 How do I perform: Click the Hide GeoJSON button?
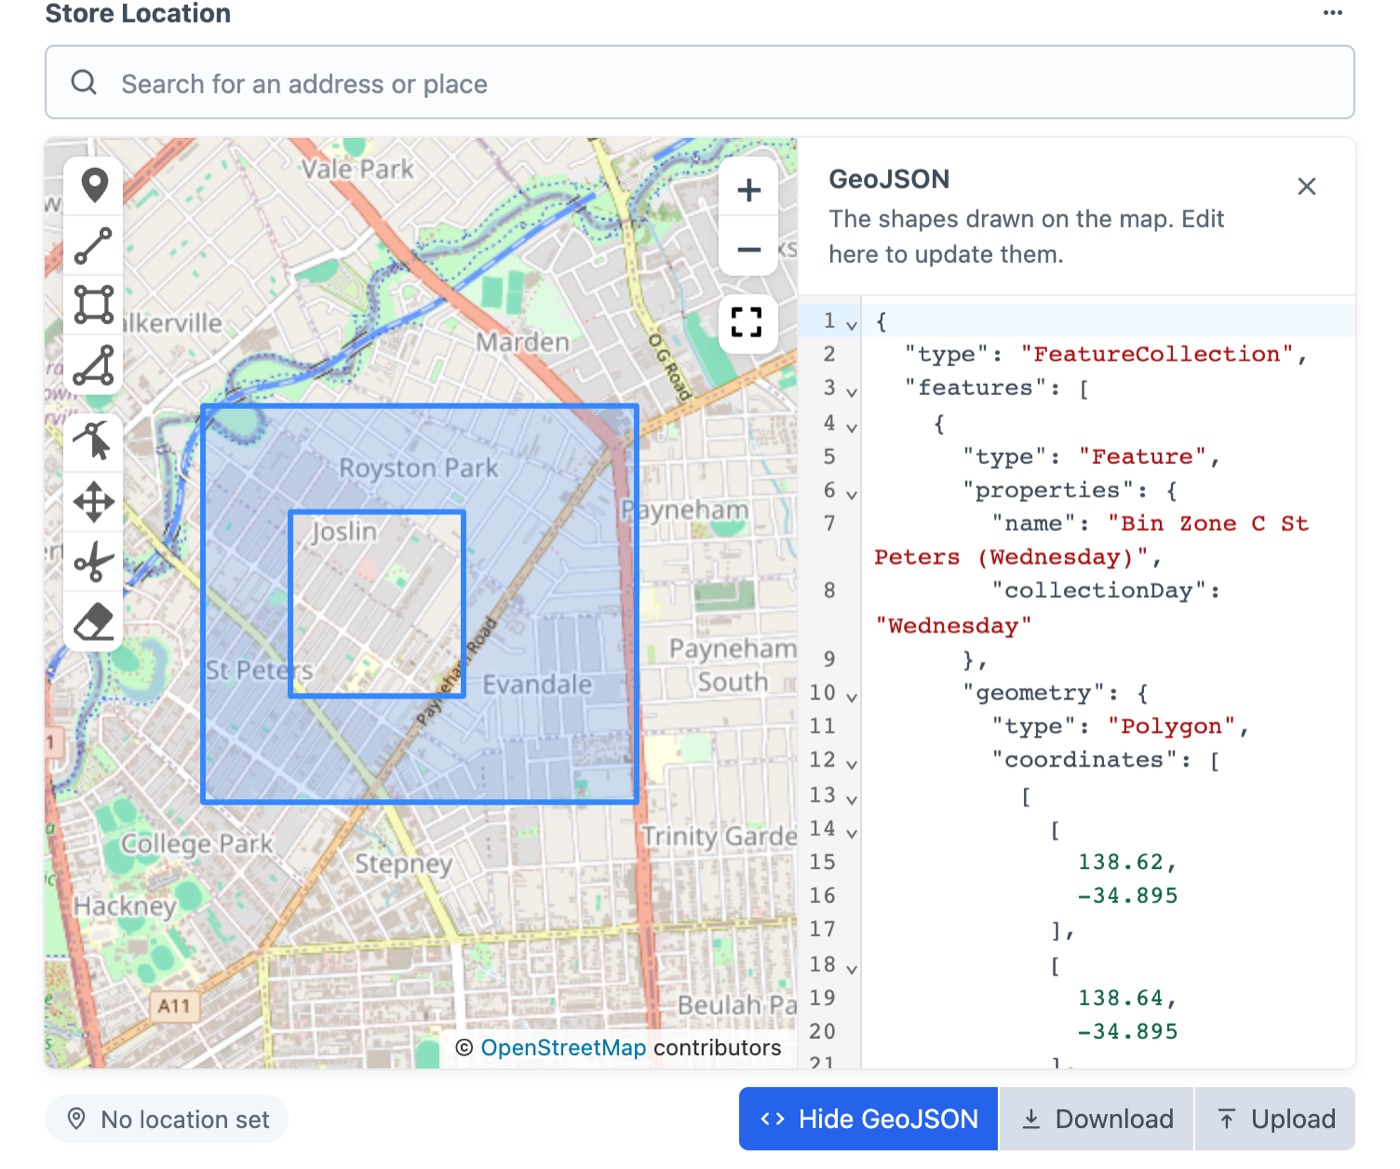[x=868, y=1119]
